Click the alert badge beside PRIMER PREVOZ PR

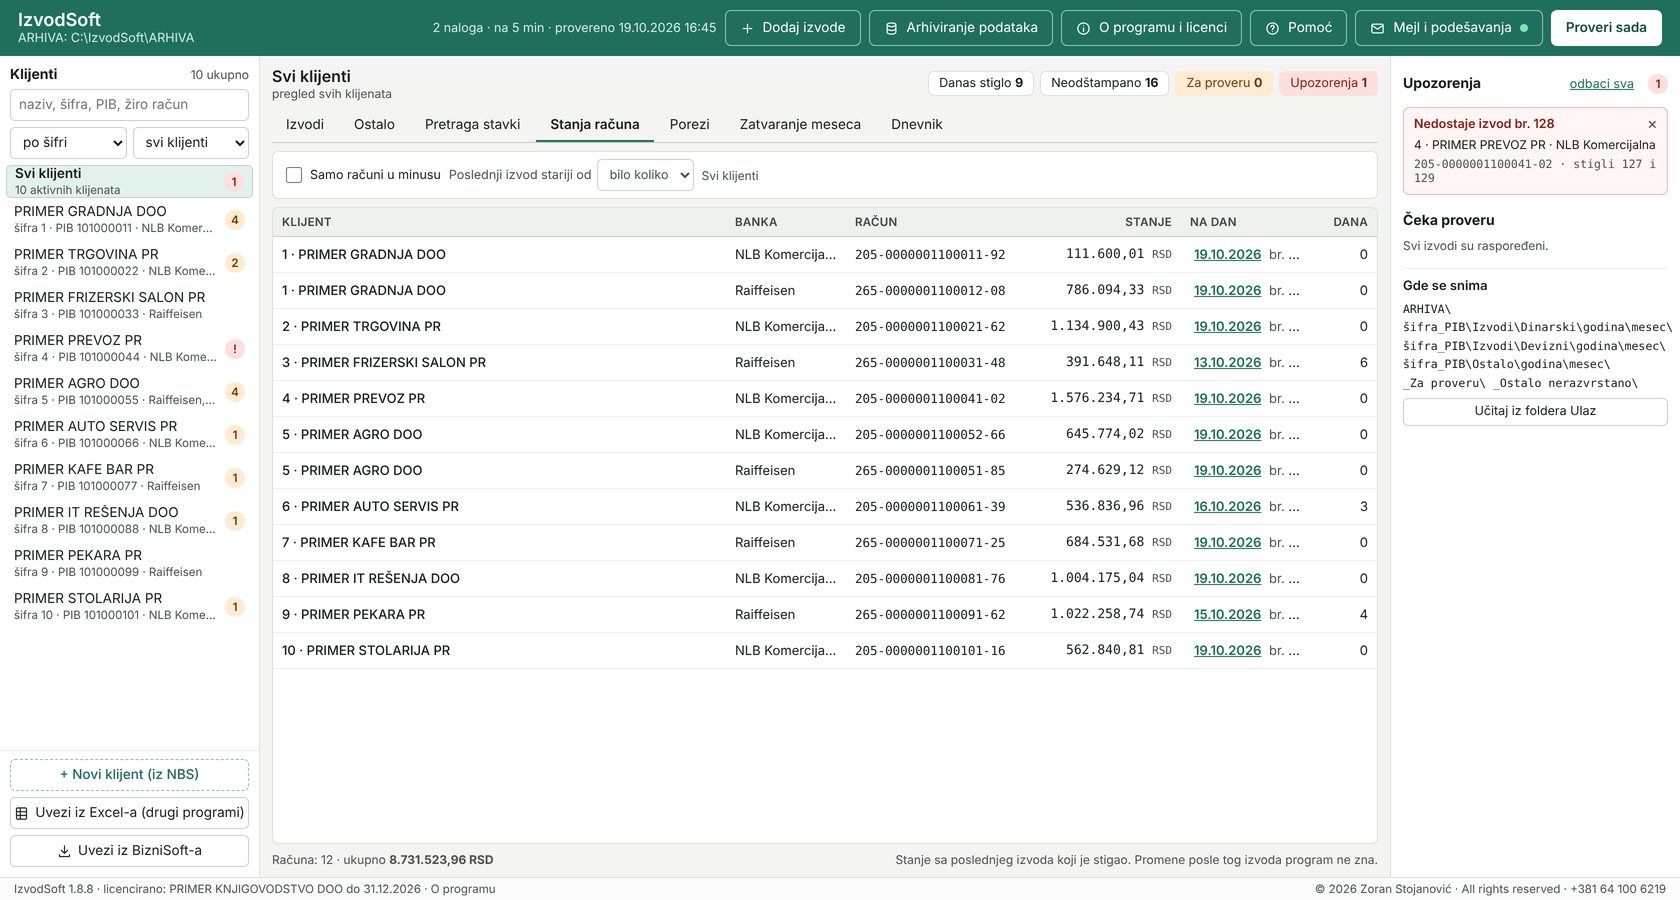tap(235, 349)
